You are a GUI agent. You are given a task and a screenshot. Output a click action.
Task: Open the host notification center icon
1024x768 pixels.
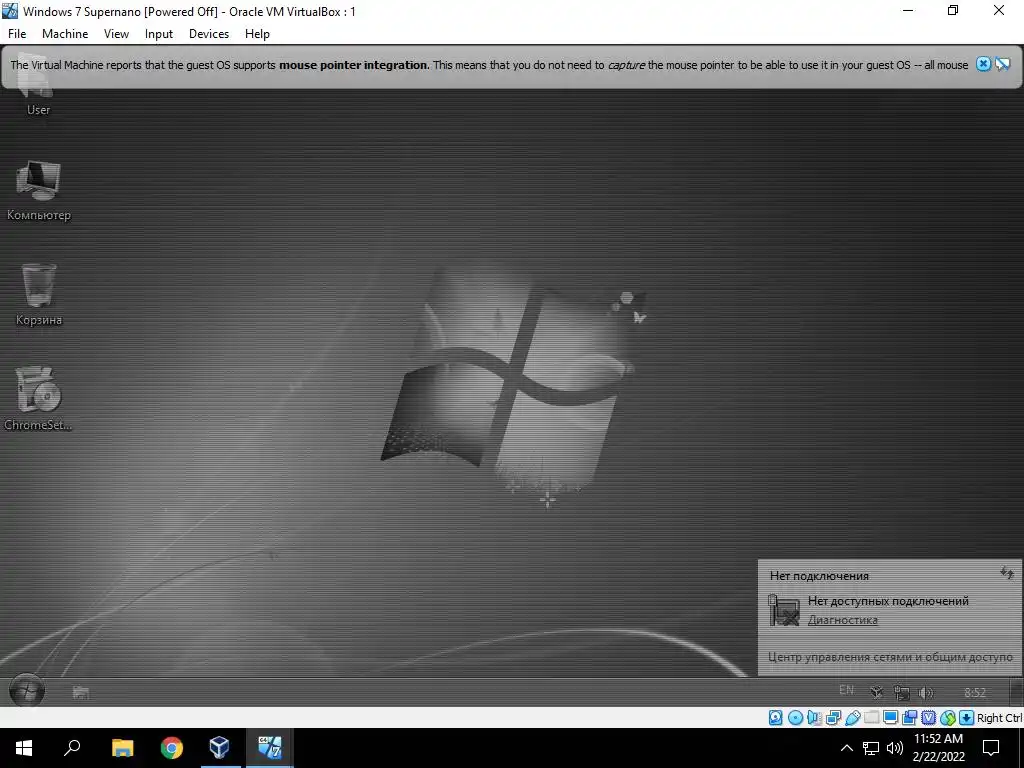(991, 748)
